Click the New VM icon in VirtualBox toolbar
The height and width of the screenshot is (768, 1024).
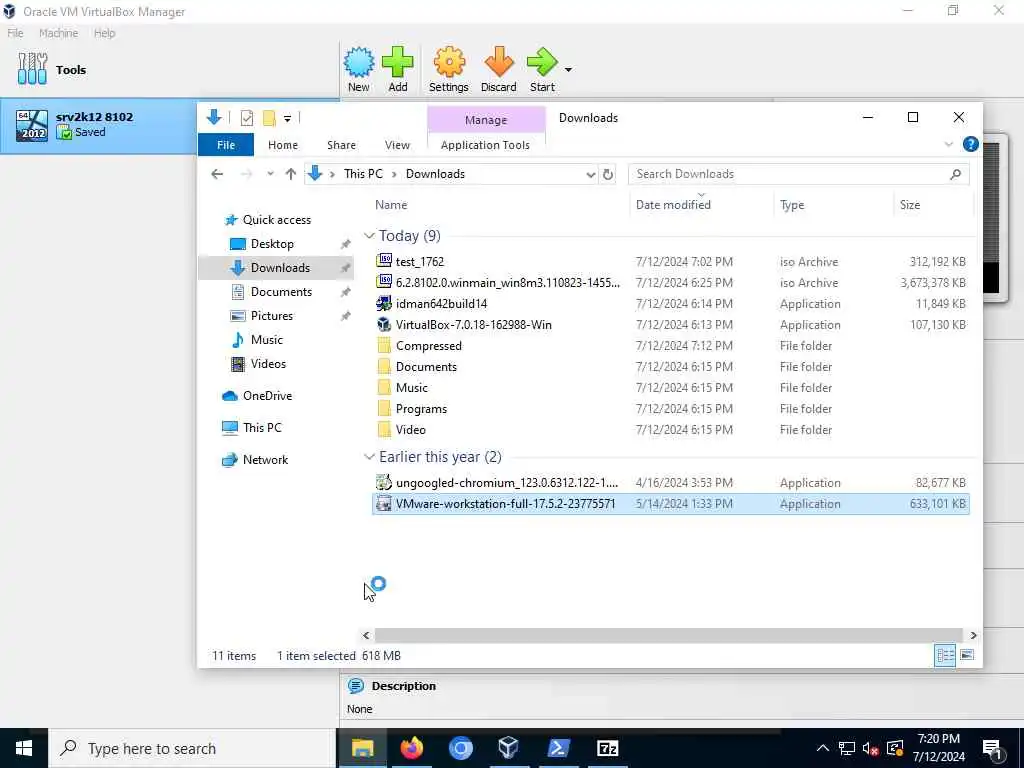pyautogui.click(x=359, y=69)
